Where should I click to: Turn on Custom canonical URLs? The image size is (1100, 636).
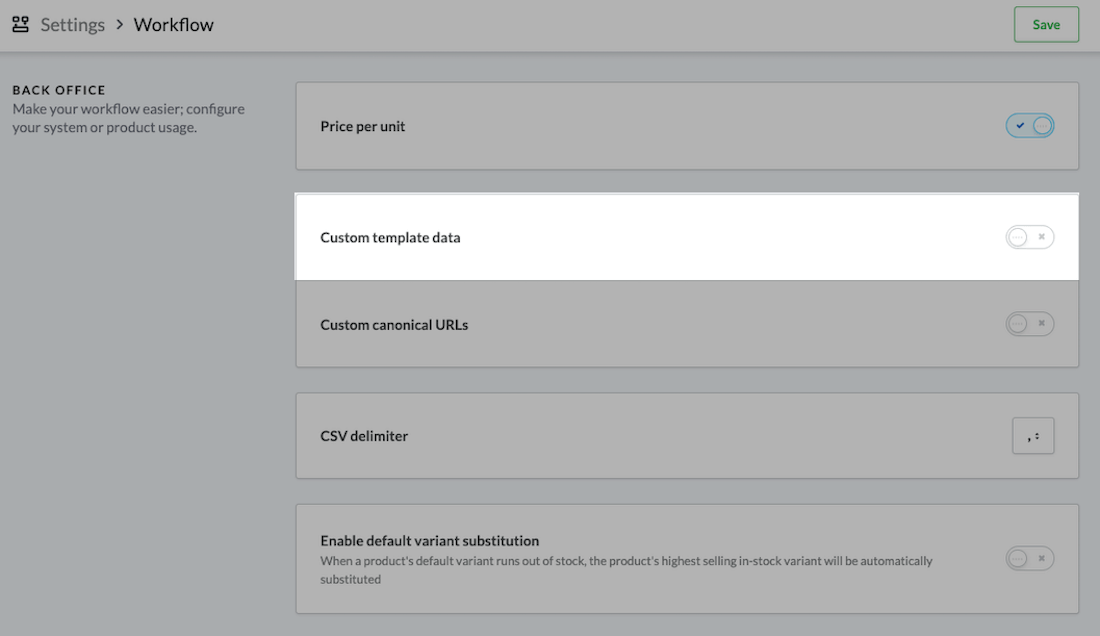[x=1029, y=323]
